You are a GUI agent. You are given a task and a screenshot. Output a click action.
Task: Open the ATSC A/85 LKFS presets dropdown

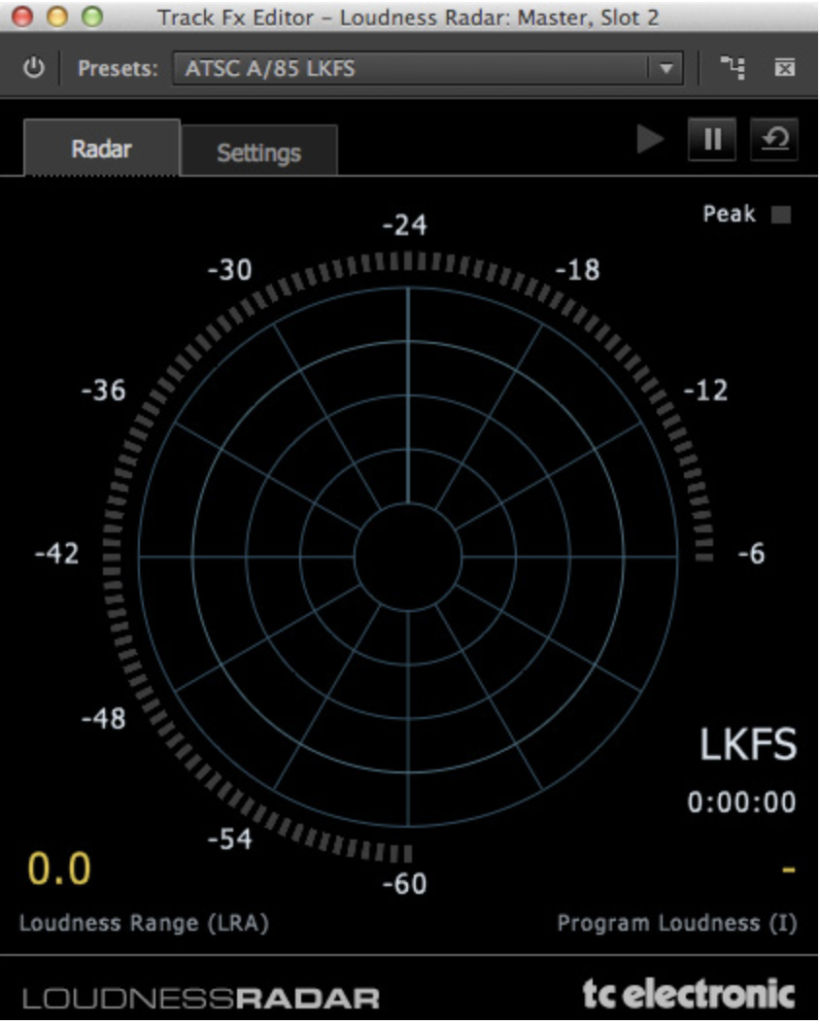pyautogui.click(x=428, y=69)
